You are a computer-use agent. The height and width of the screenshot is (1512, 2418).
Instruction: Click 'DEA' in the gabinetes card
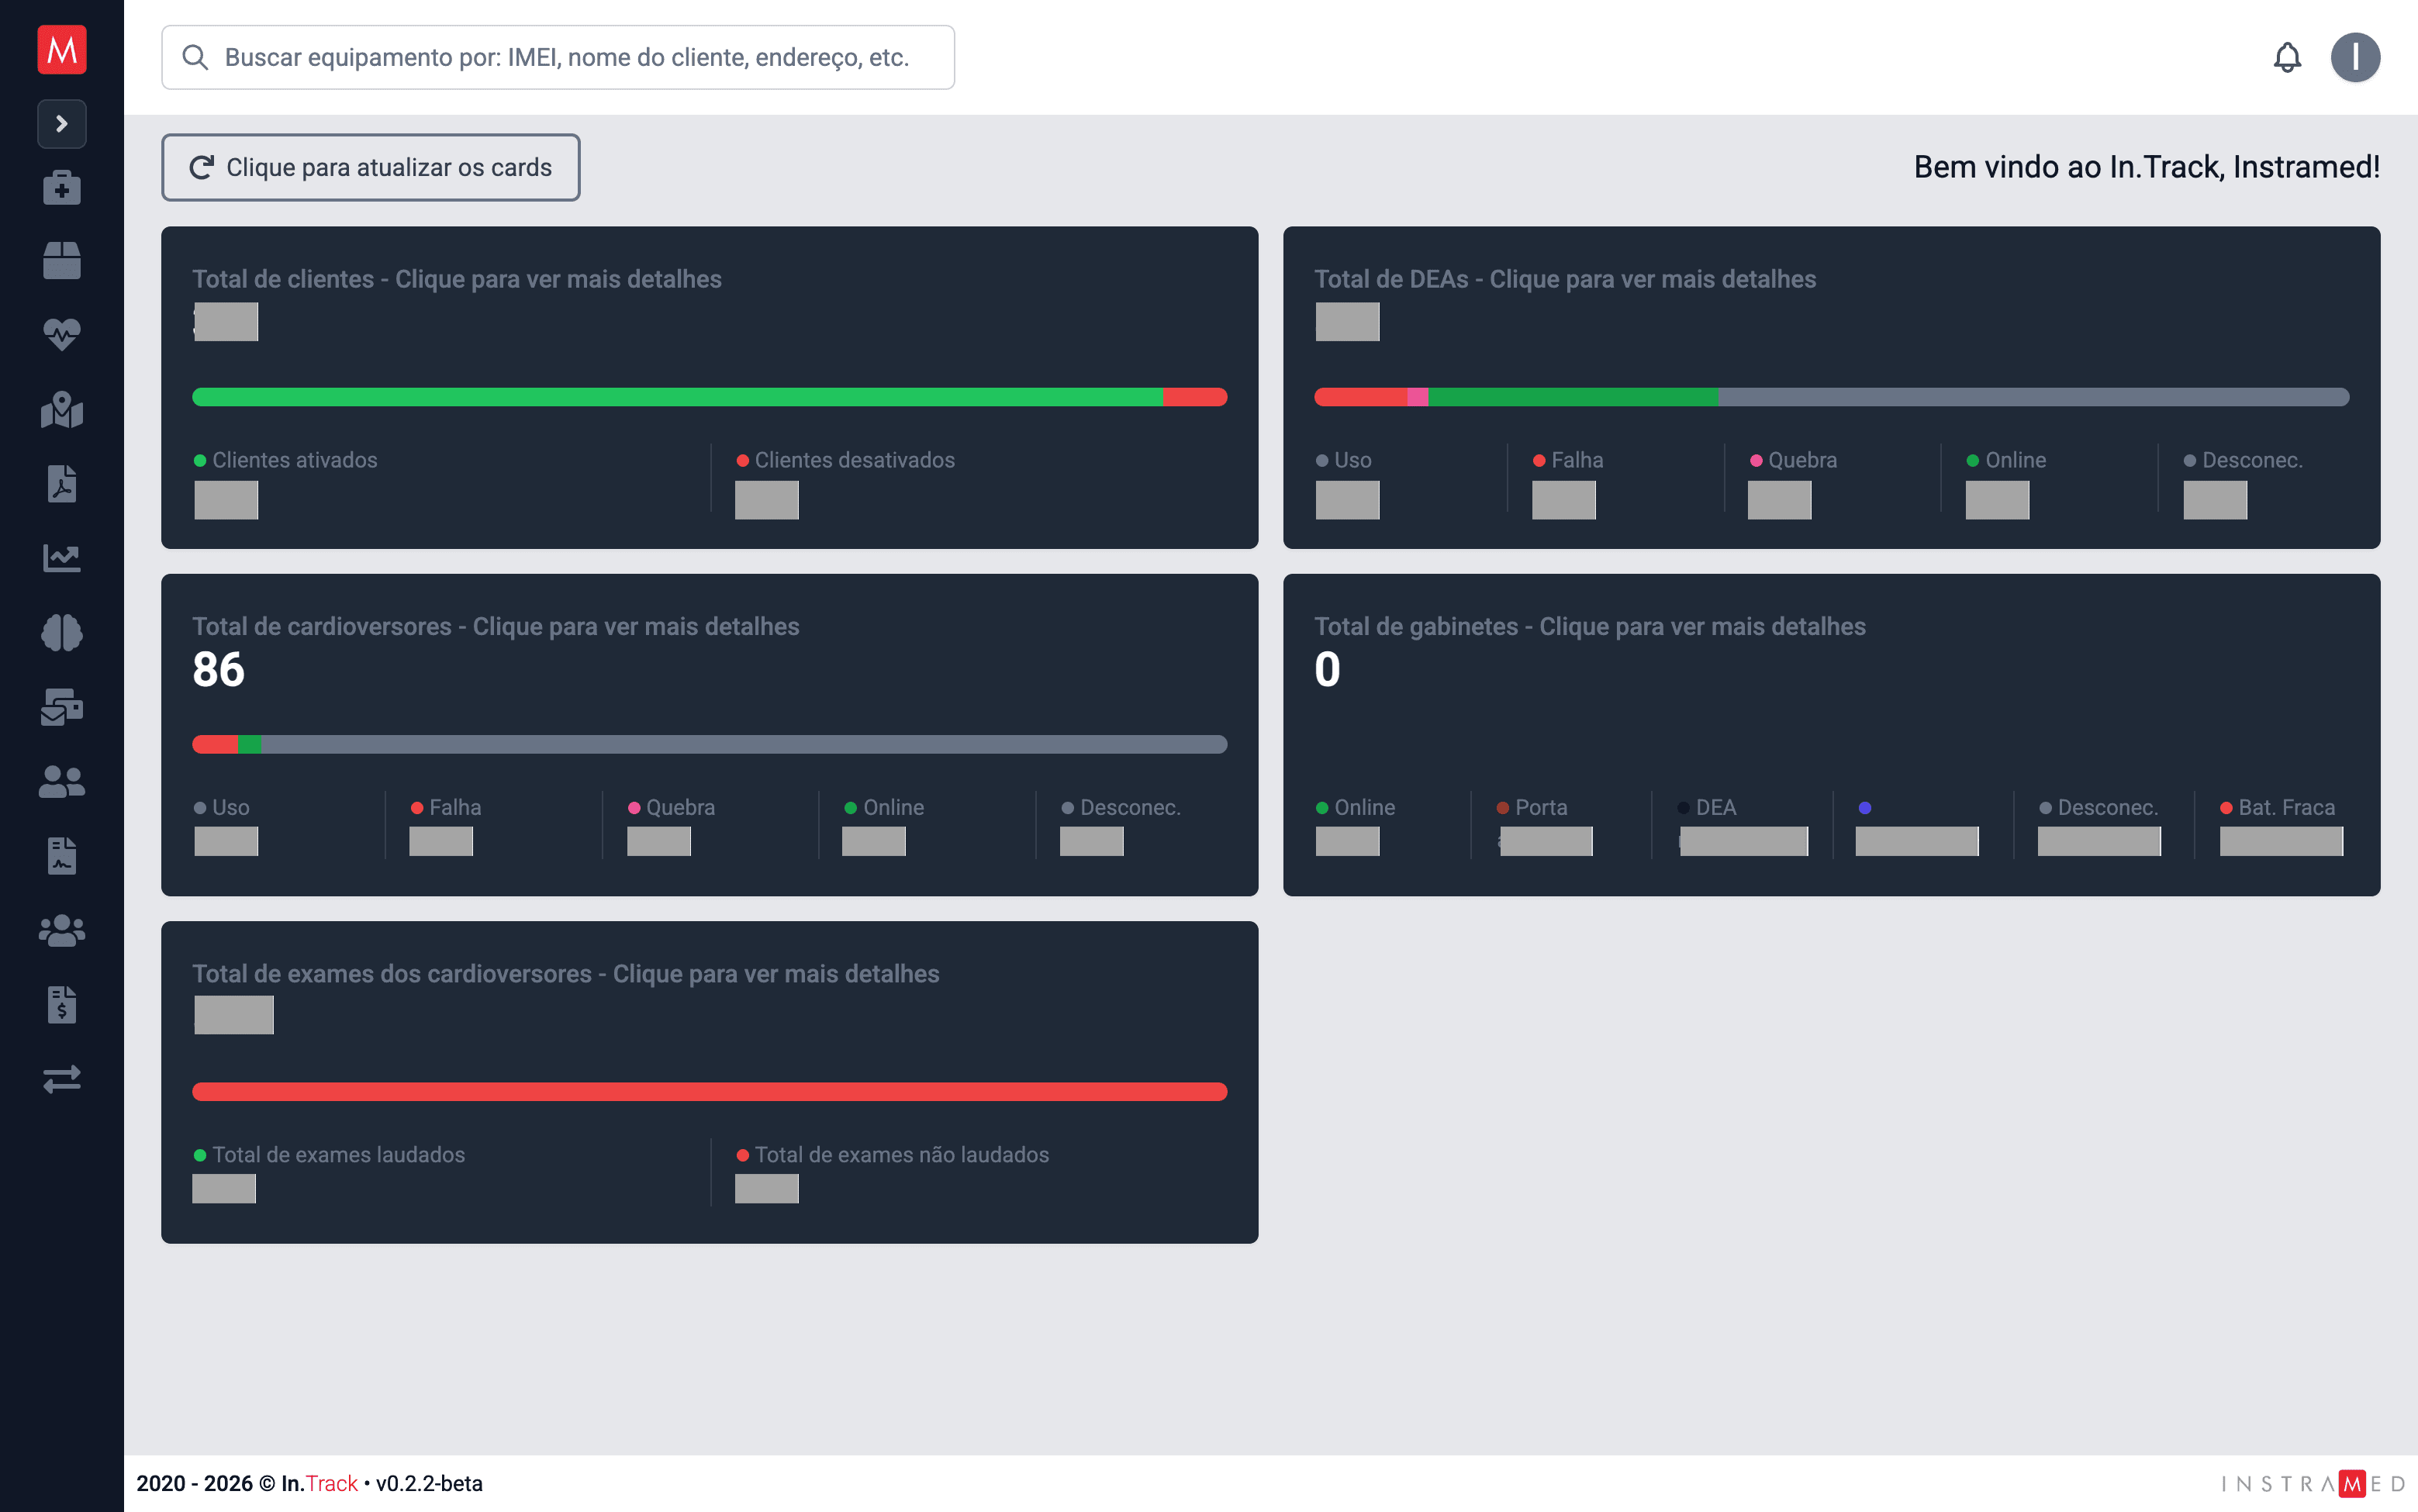1716,807
